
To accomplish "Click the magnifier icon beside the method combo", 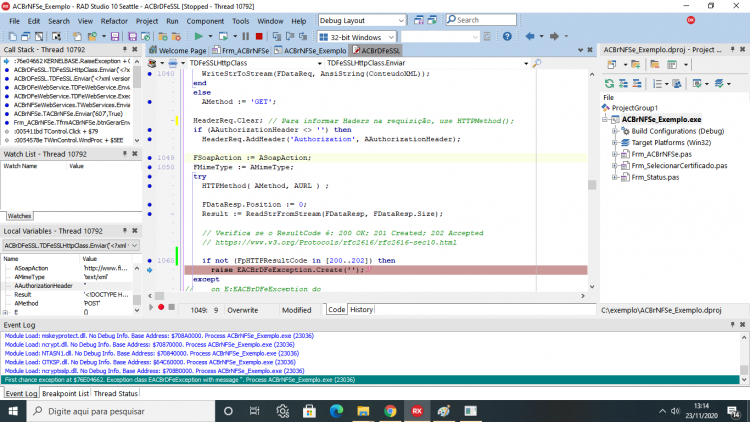I will 537,63.
